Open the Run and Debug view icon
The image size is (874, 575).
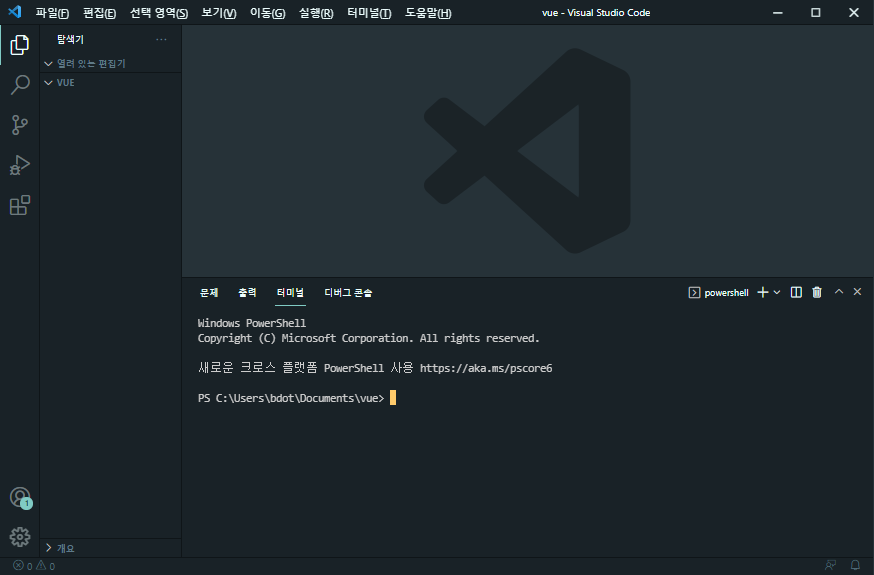[x=20, y=165]
